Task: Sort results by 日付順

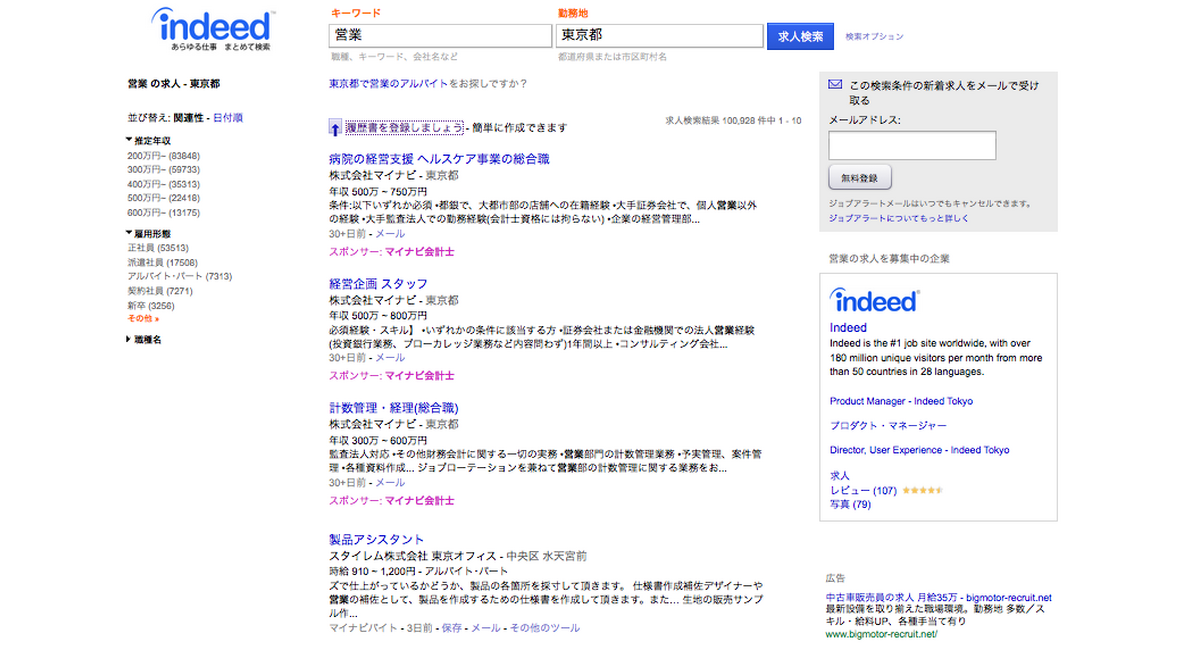Action: (x=228, y=118)
